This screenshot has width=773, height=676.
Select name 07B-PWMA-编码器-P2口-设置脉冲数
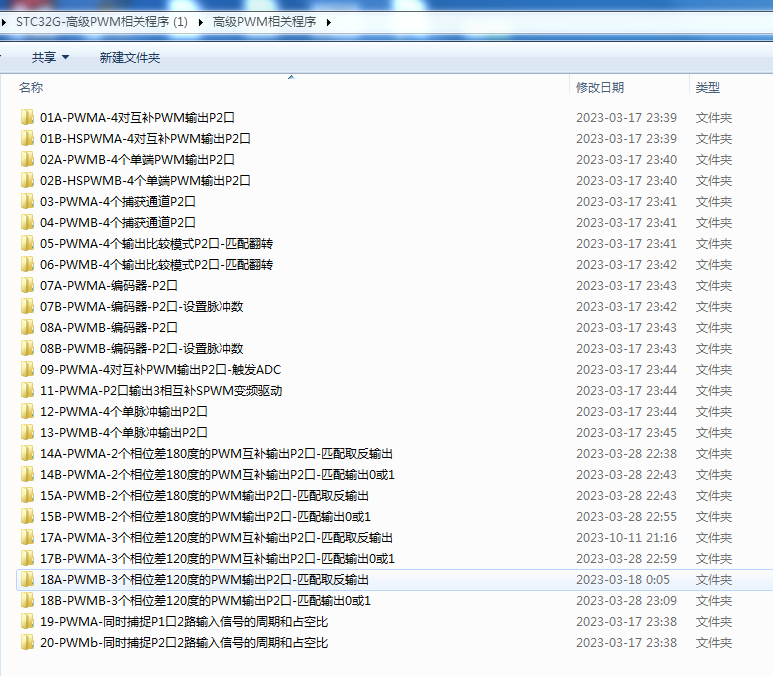pyautogui.click(x=141, y=307)
